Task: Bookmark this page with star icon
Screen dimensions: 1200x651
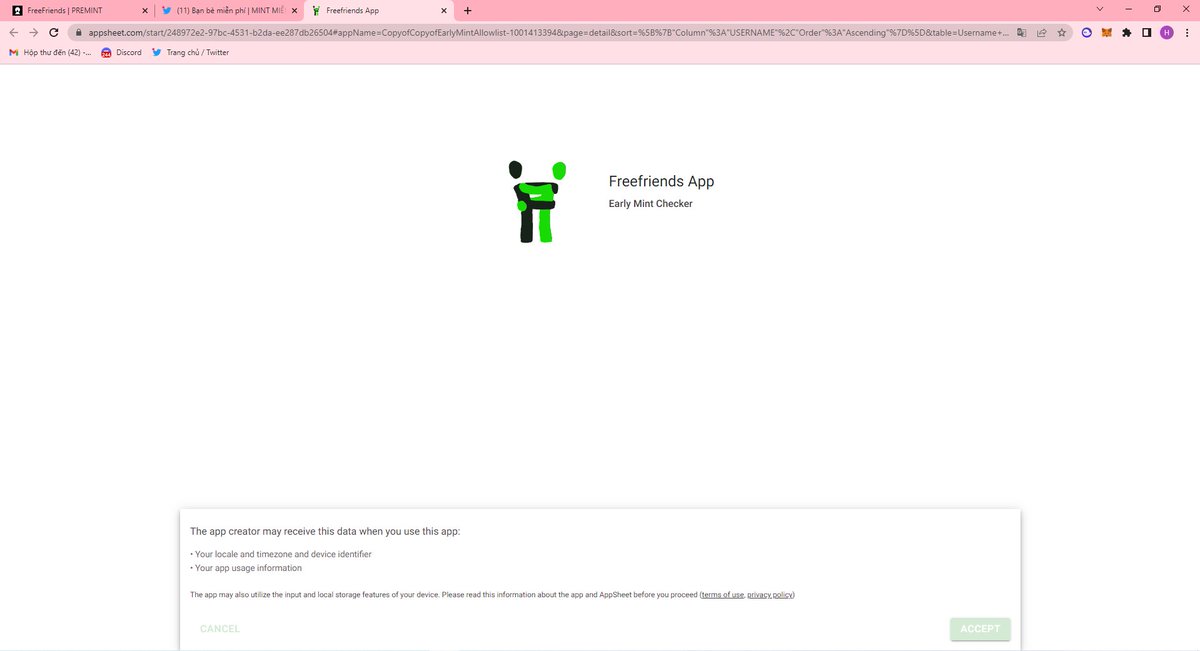Action: click(x=1061, y=32)
